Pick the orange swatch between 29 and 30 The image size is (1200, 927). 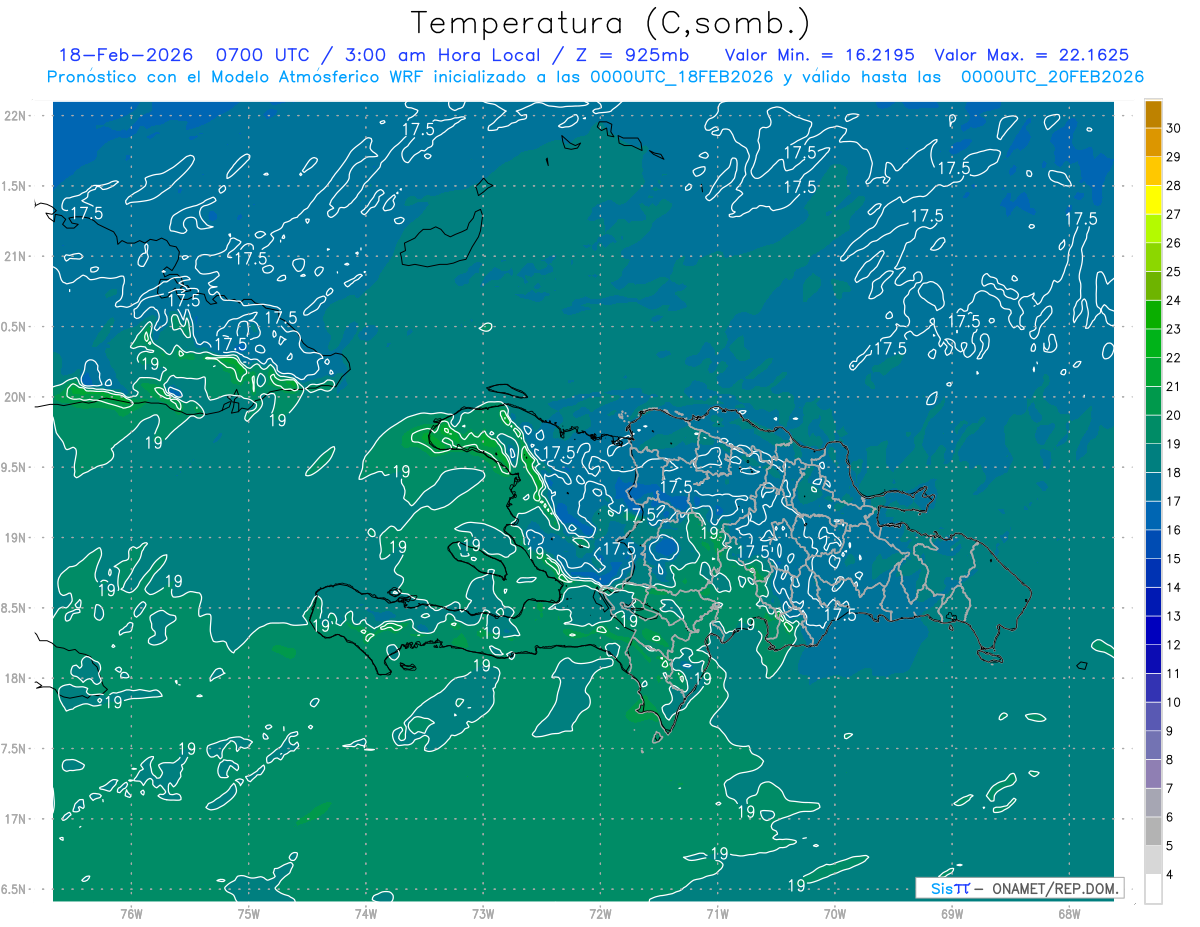click(x=1153, y=143)
